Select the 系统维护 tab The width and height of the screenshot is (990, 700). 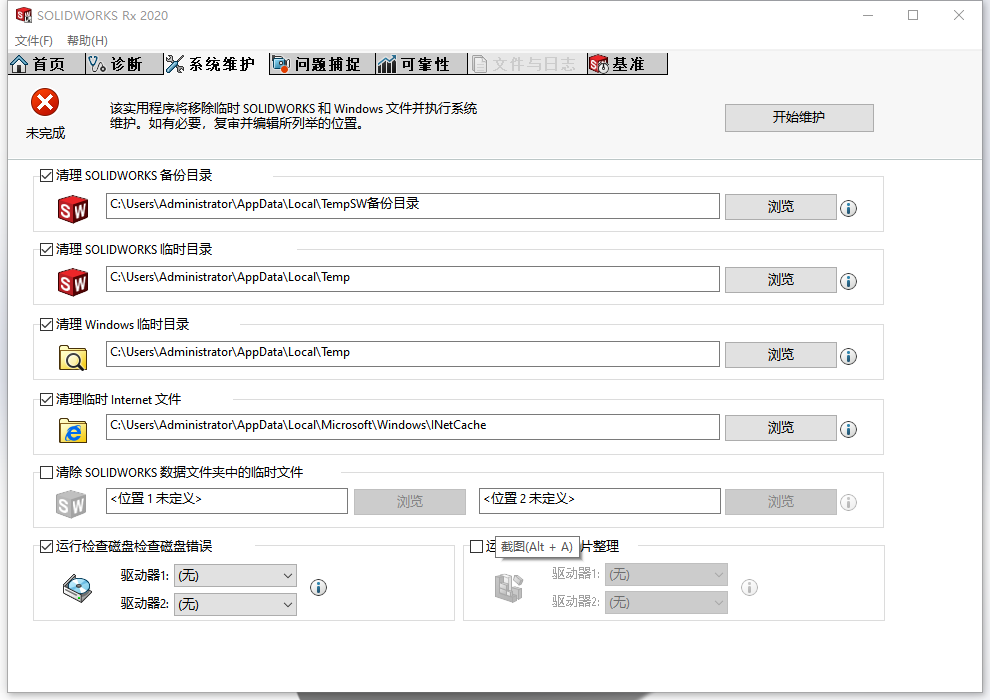point(215,64)
